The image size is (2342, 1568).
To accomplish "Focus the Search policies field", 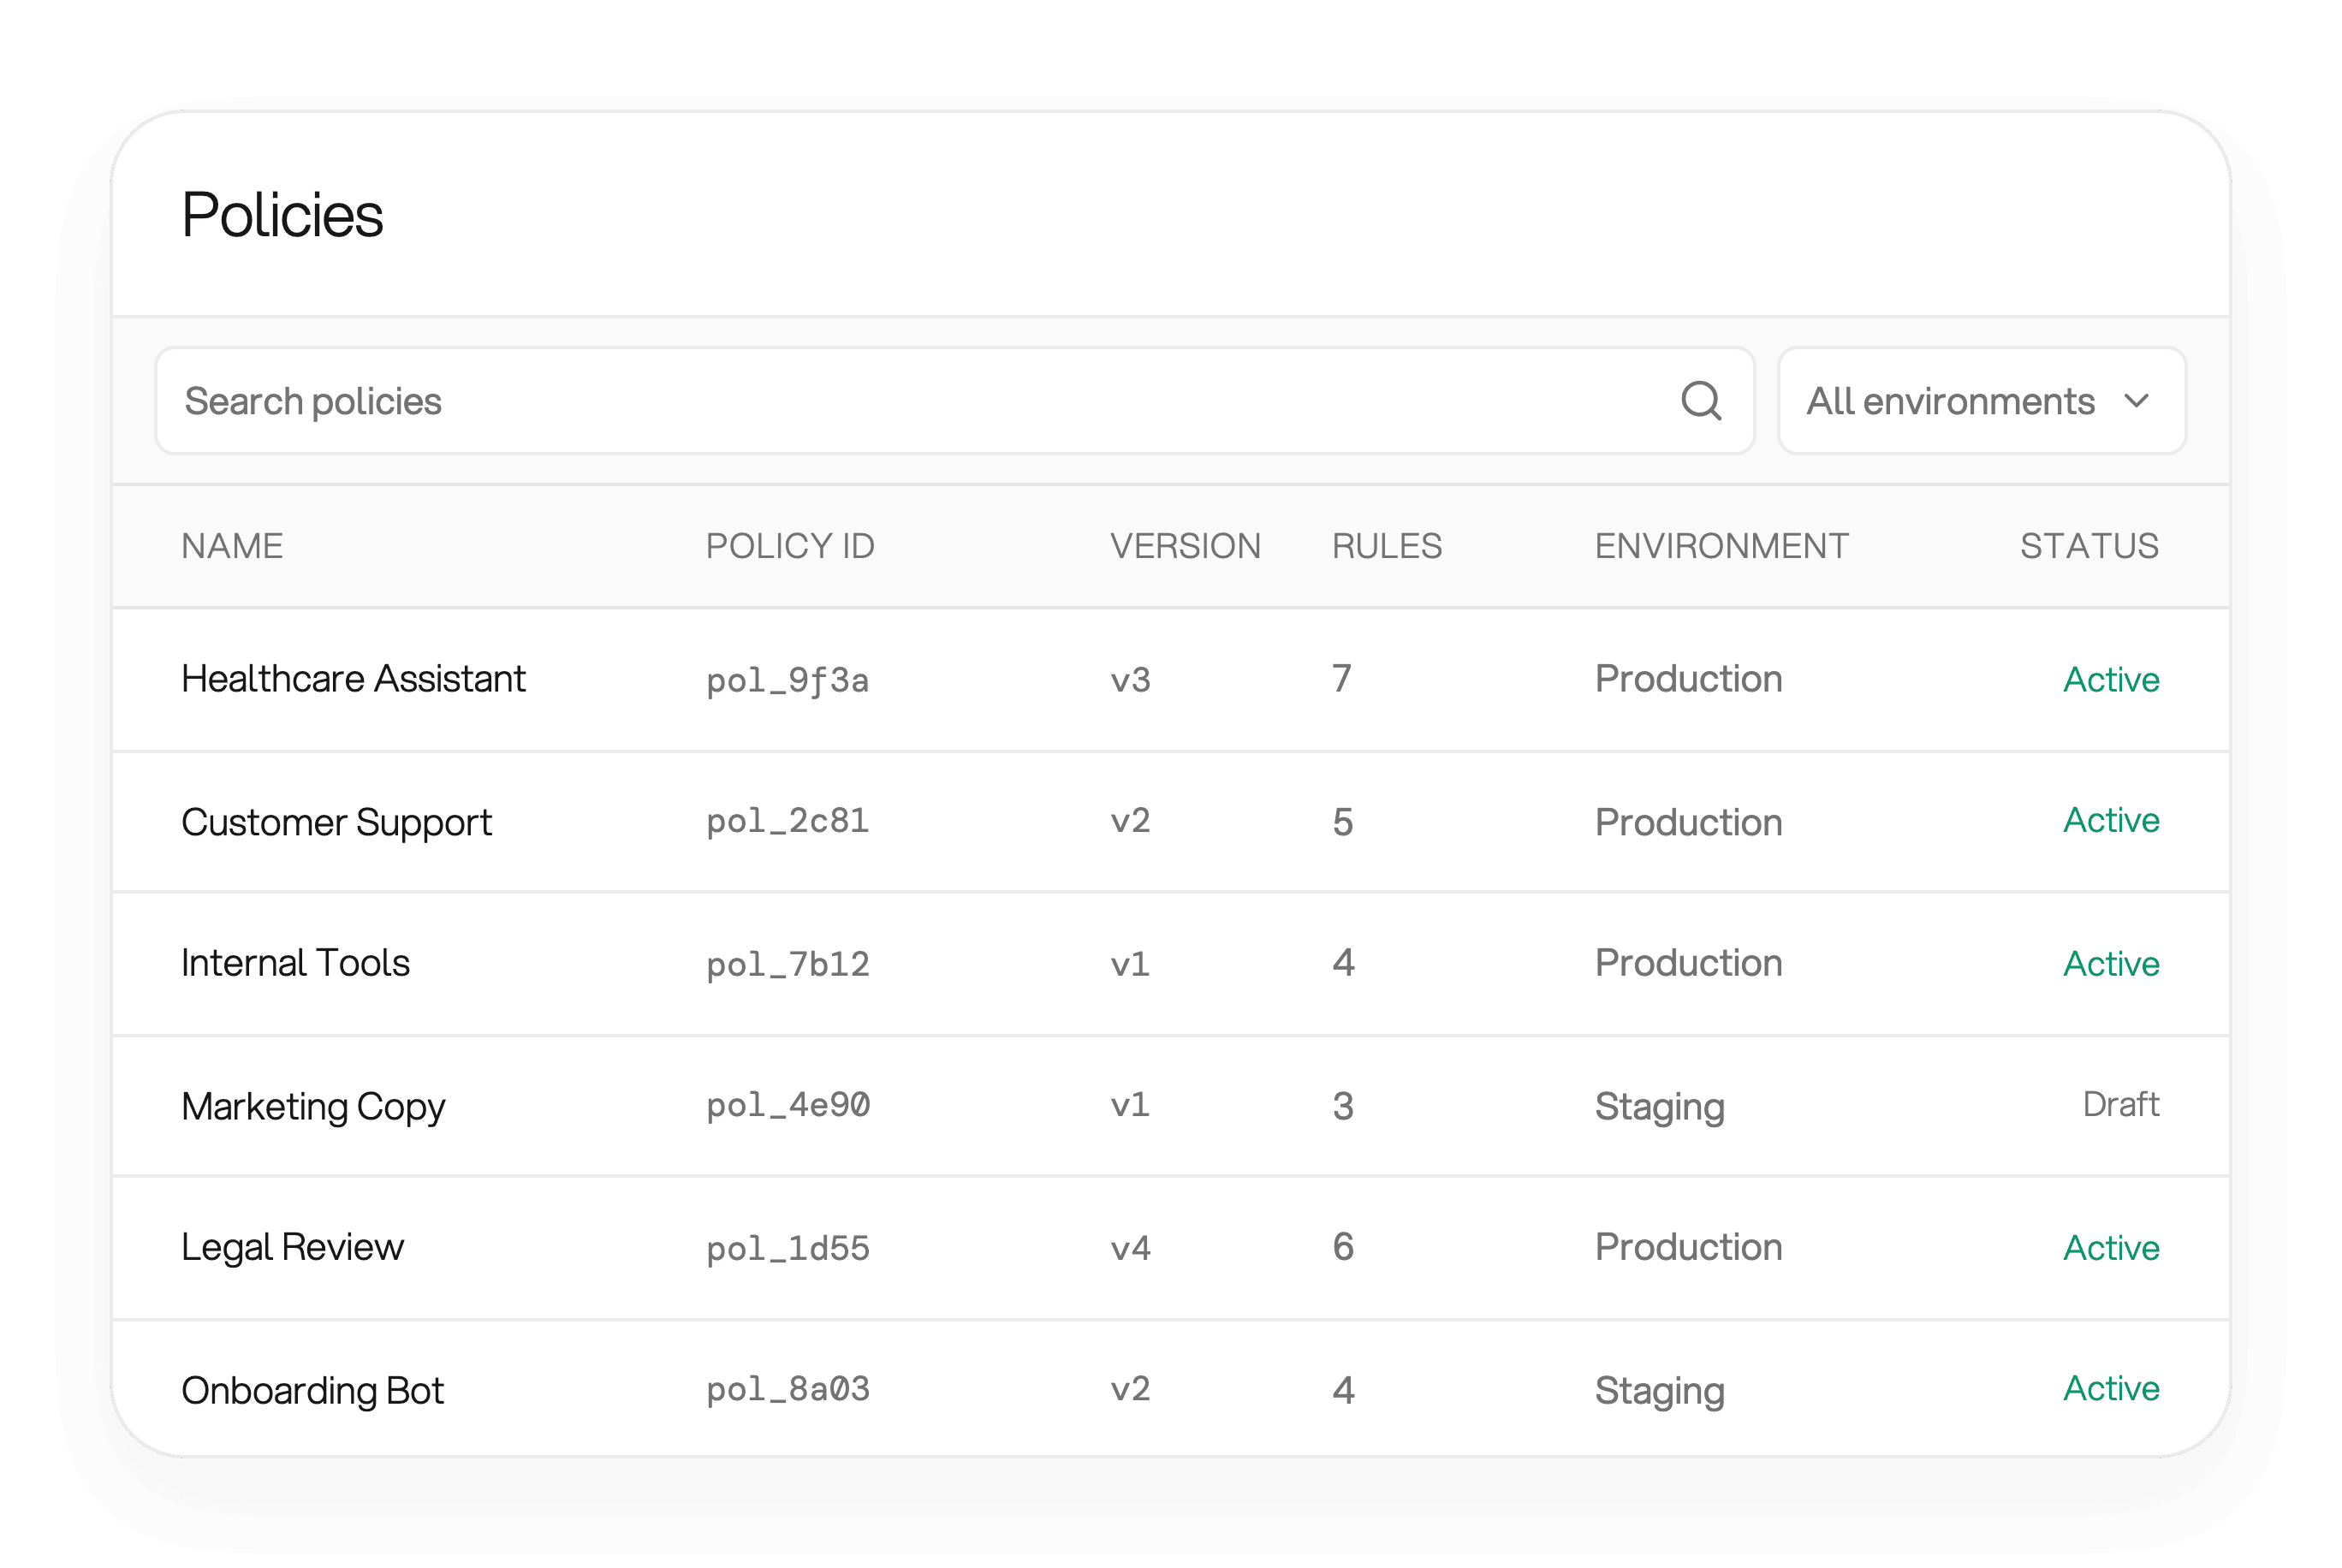I will pos(955,401).
